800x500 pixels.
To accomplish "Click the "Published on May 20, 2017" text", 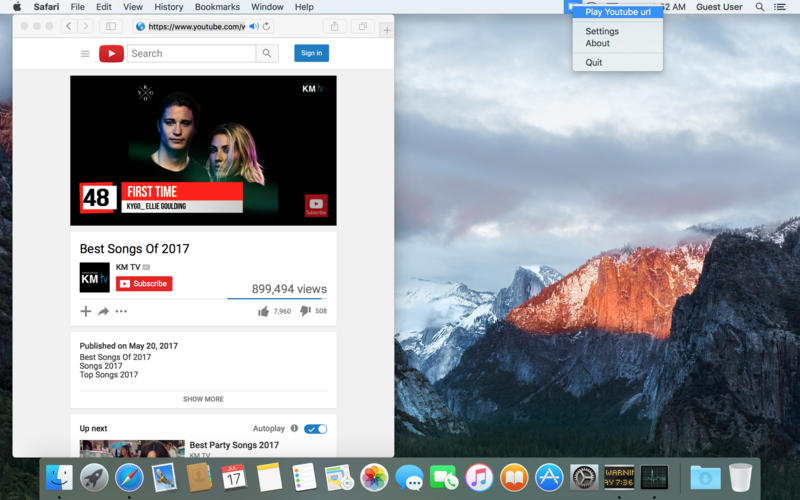I will point(129,346).
